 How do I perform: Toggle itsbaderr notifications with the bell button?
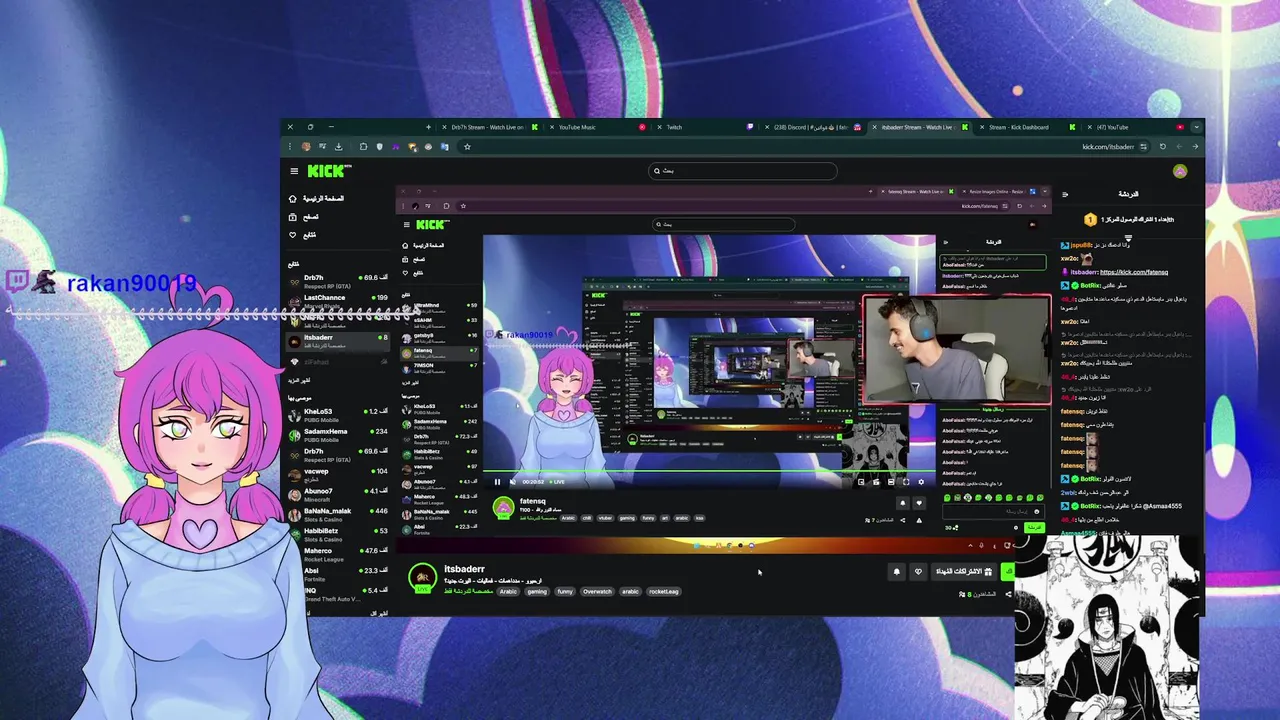coord(896,572)
